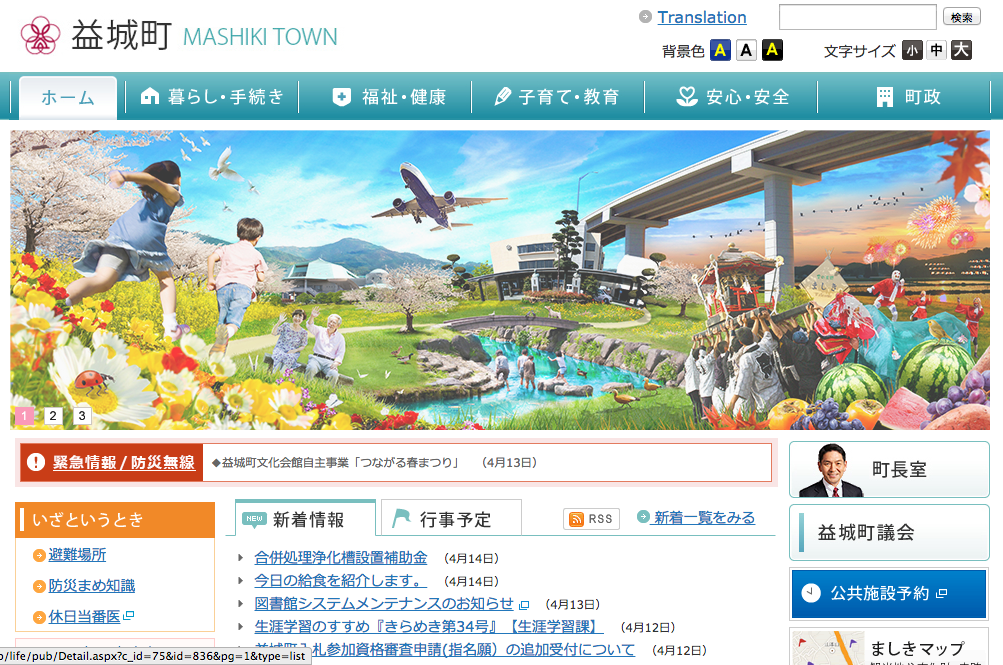Open the 暮らし・手続き menu
Screen dimensions: 1003x665
click(x=212, y=97)
